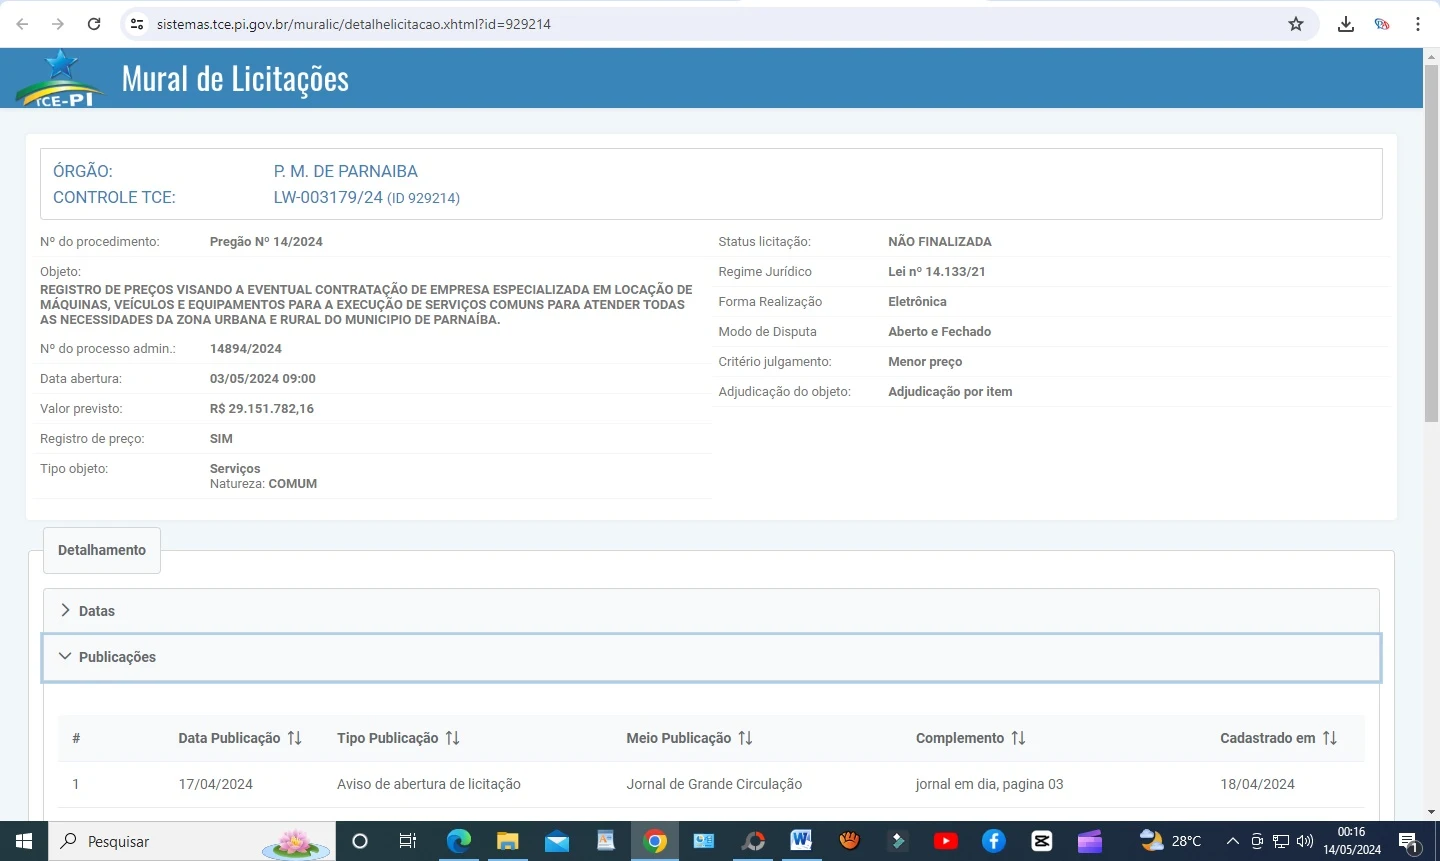The height and width of the screenshot is (861, 1440).
Task: Show hidden system tray icons
Action: [x=1233, y=841]
